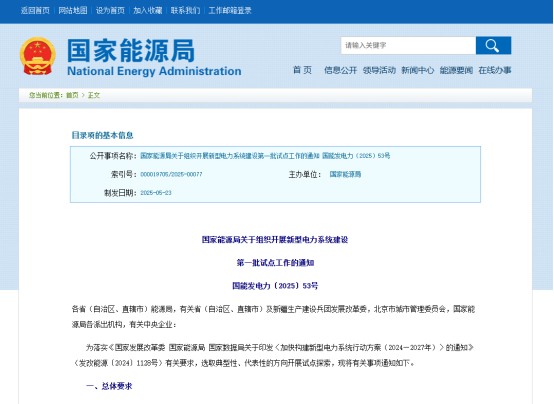This screenshot has width=554, height=404.
Task: Focus the keyword search input field
Action: (408, 45)
